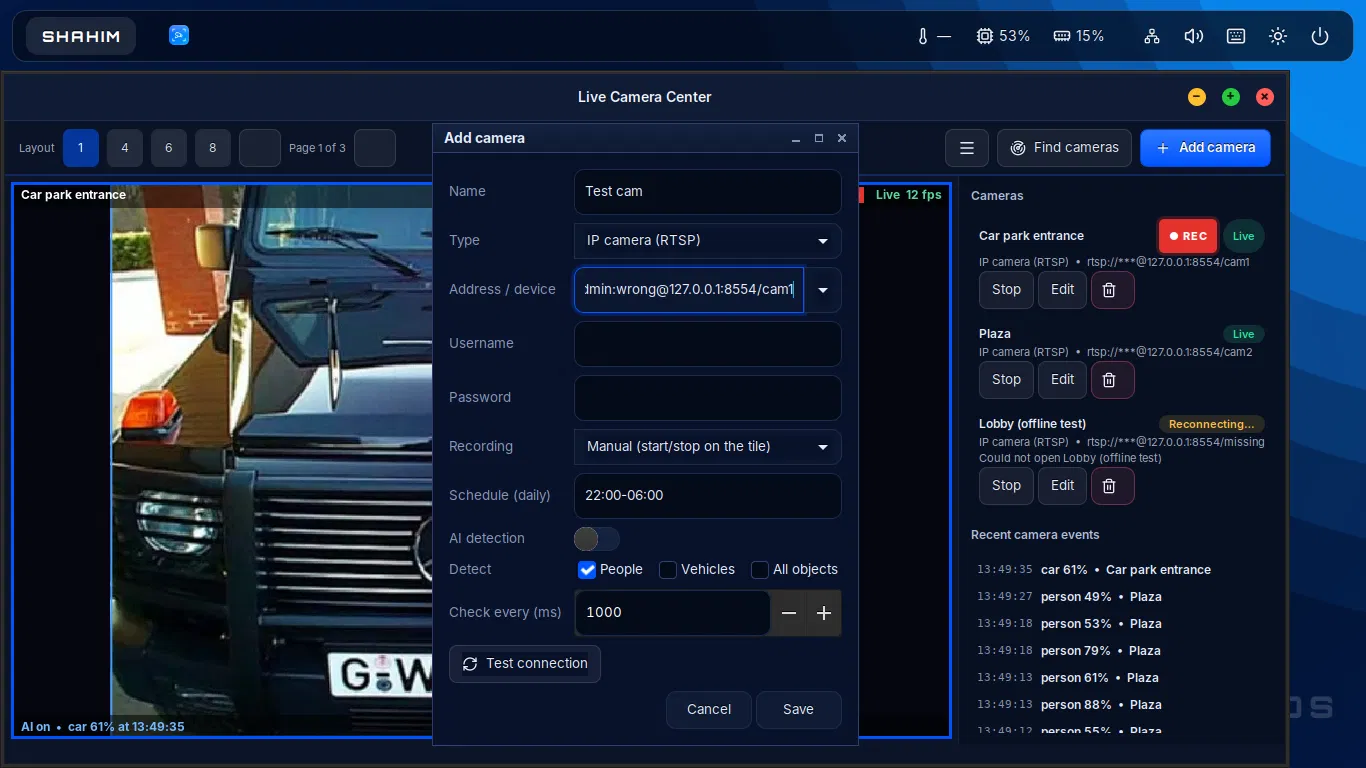Open SHAHIM menu in top bar
1366x768 pixels.
click(81, 36)
